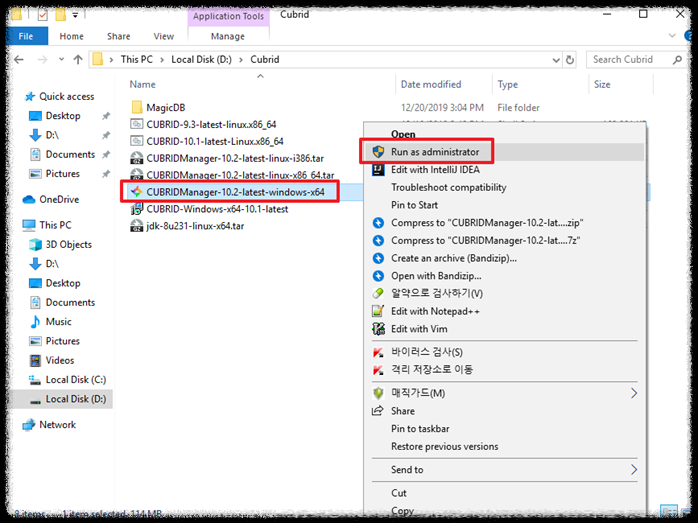This screenshot has height=523, width=698.
Task: Click the Notepad++ icon in context menu
Action: tap(378, 311)
